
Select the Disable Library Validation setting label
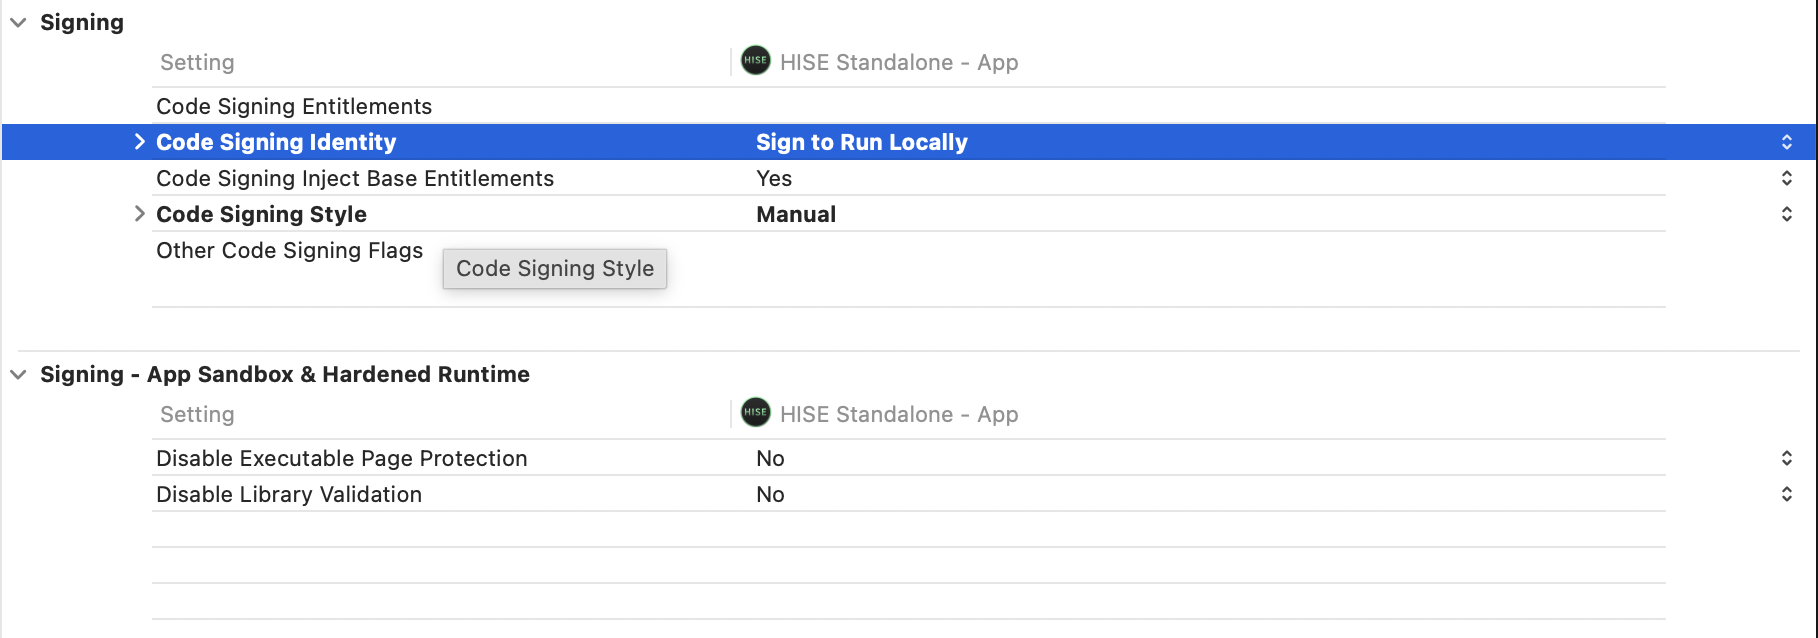coord(289,494)
